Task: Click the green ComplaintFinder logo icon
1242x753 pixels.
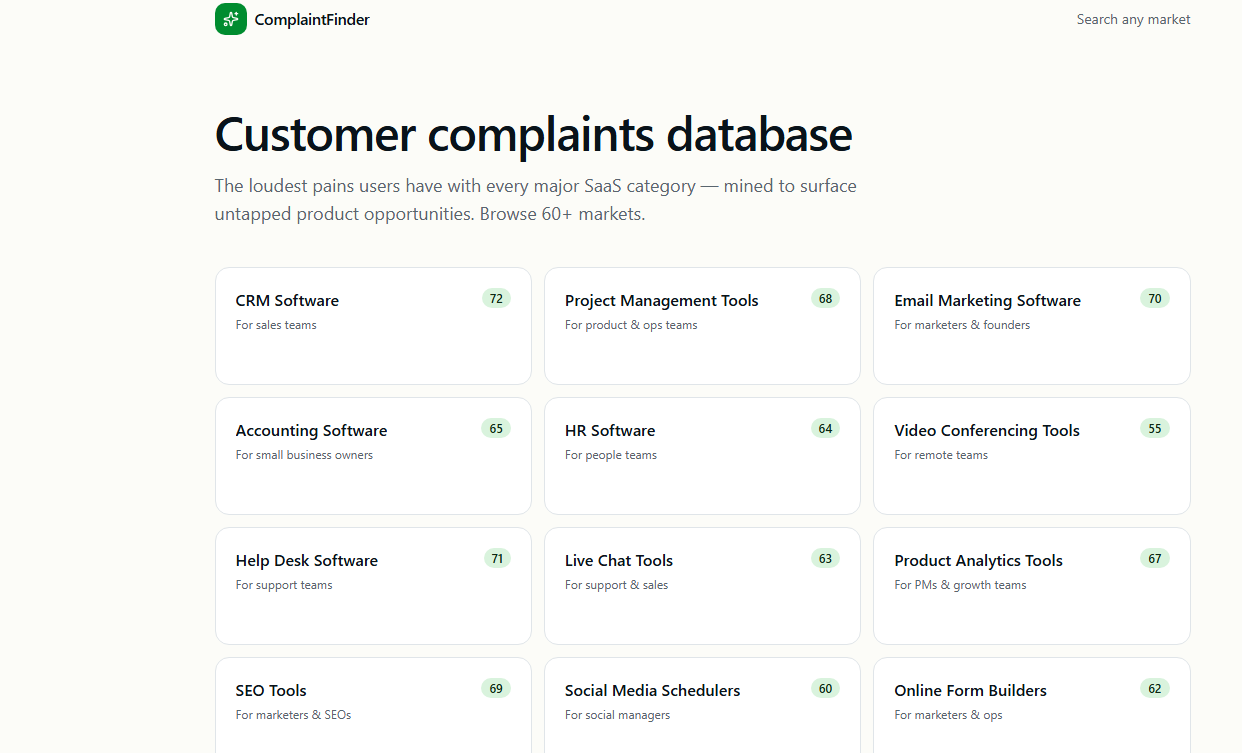Action: coord(231,19)
